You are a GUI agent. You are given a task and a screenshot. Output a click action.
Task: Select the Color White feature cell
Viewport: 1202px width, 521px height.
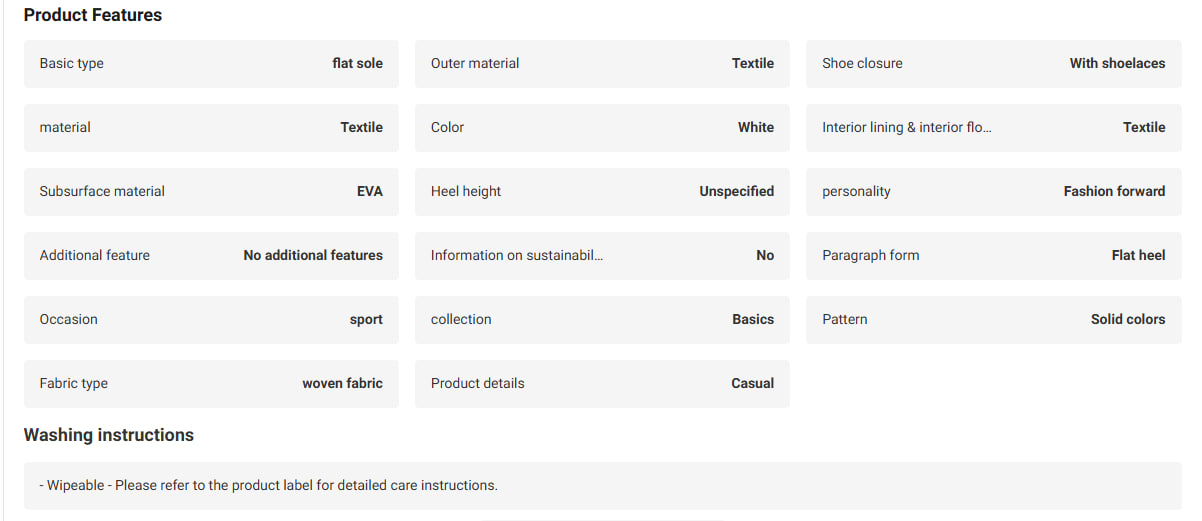pos(602,127)
